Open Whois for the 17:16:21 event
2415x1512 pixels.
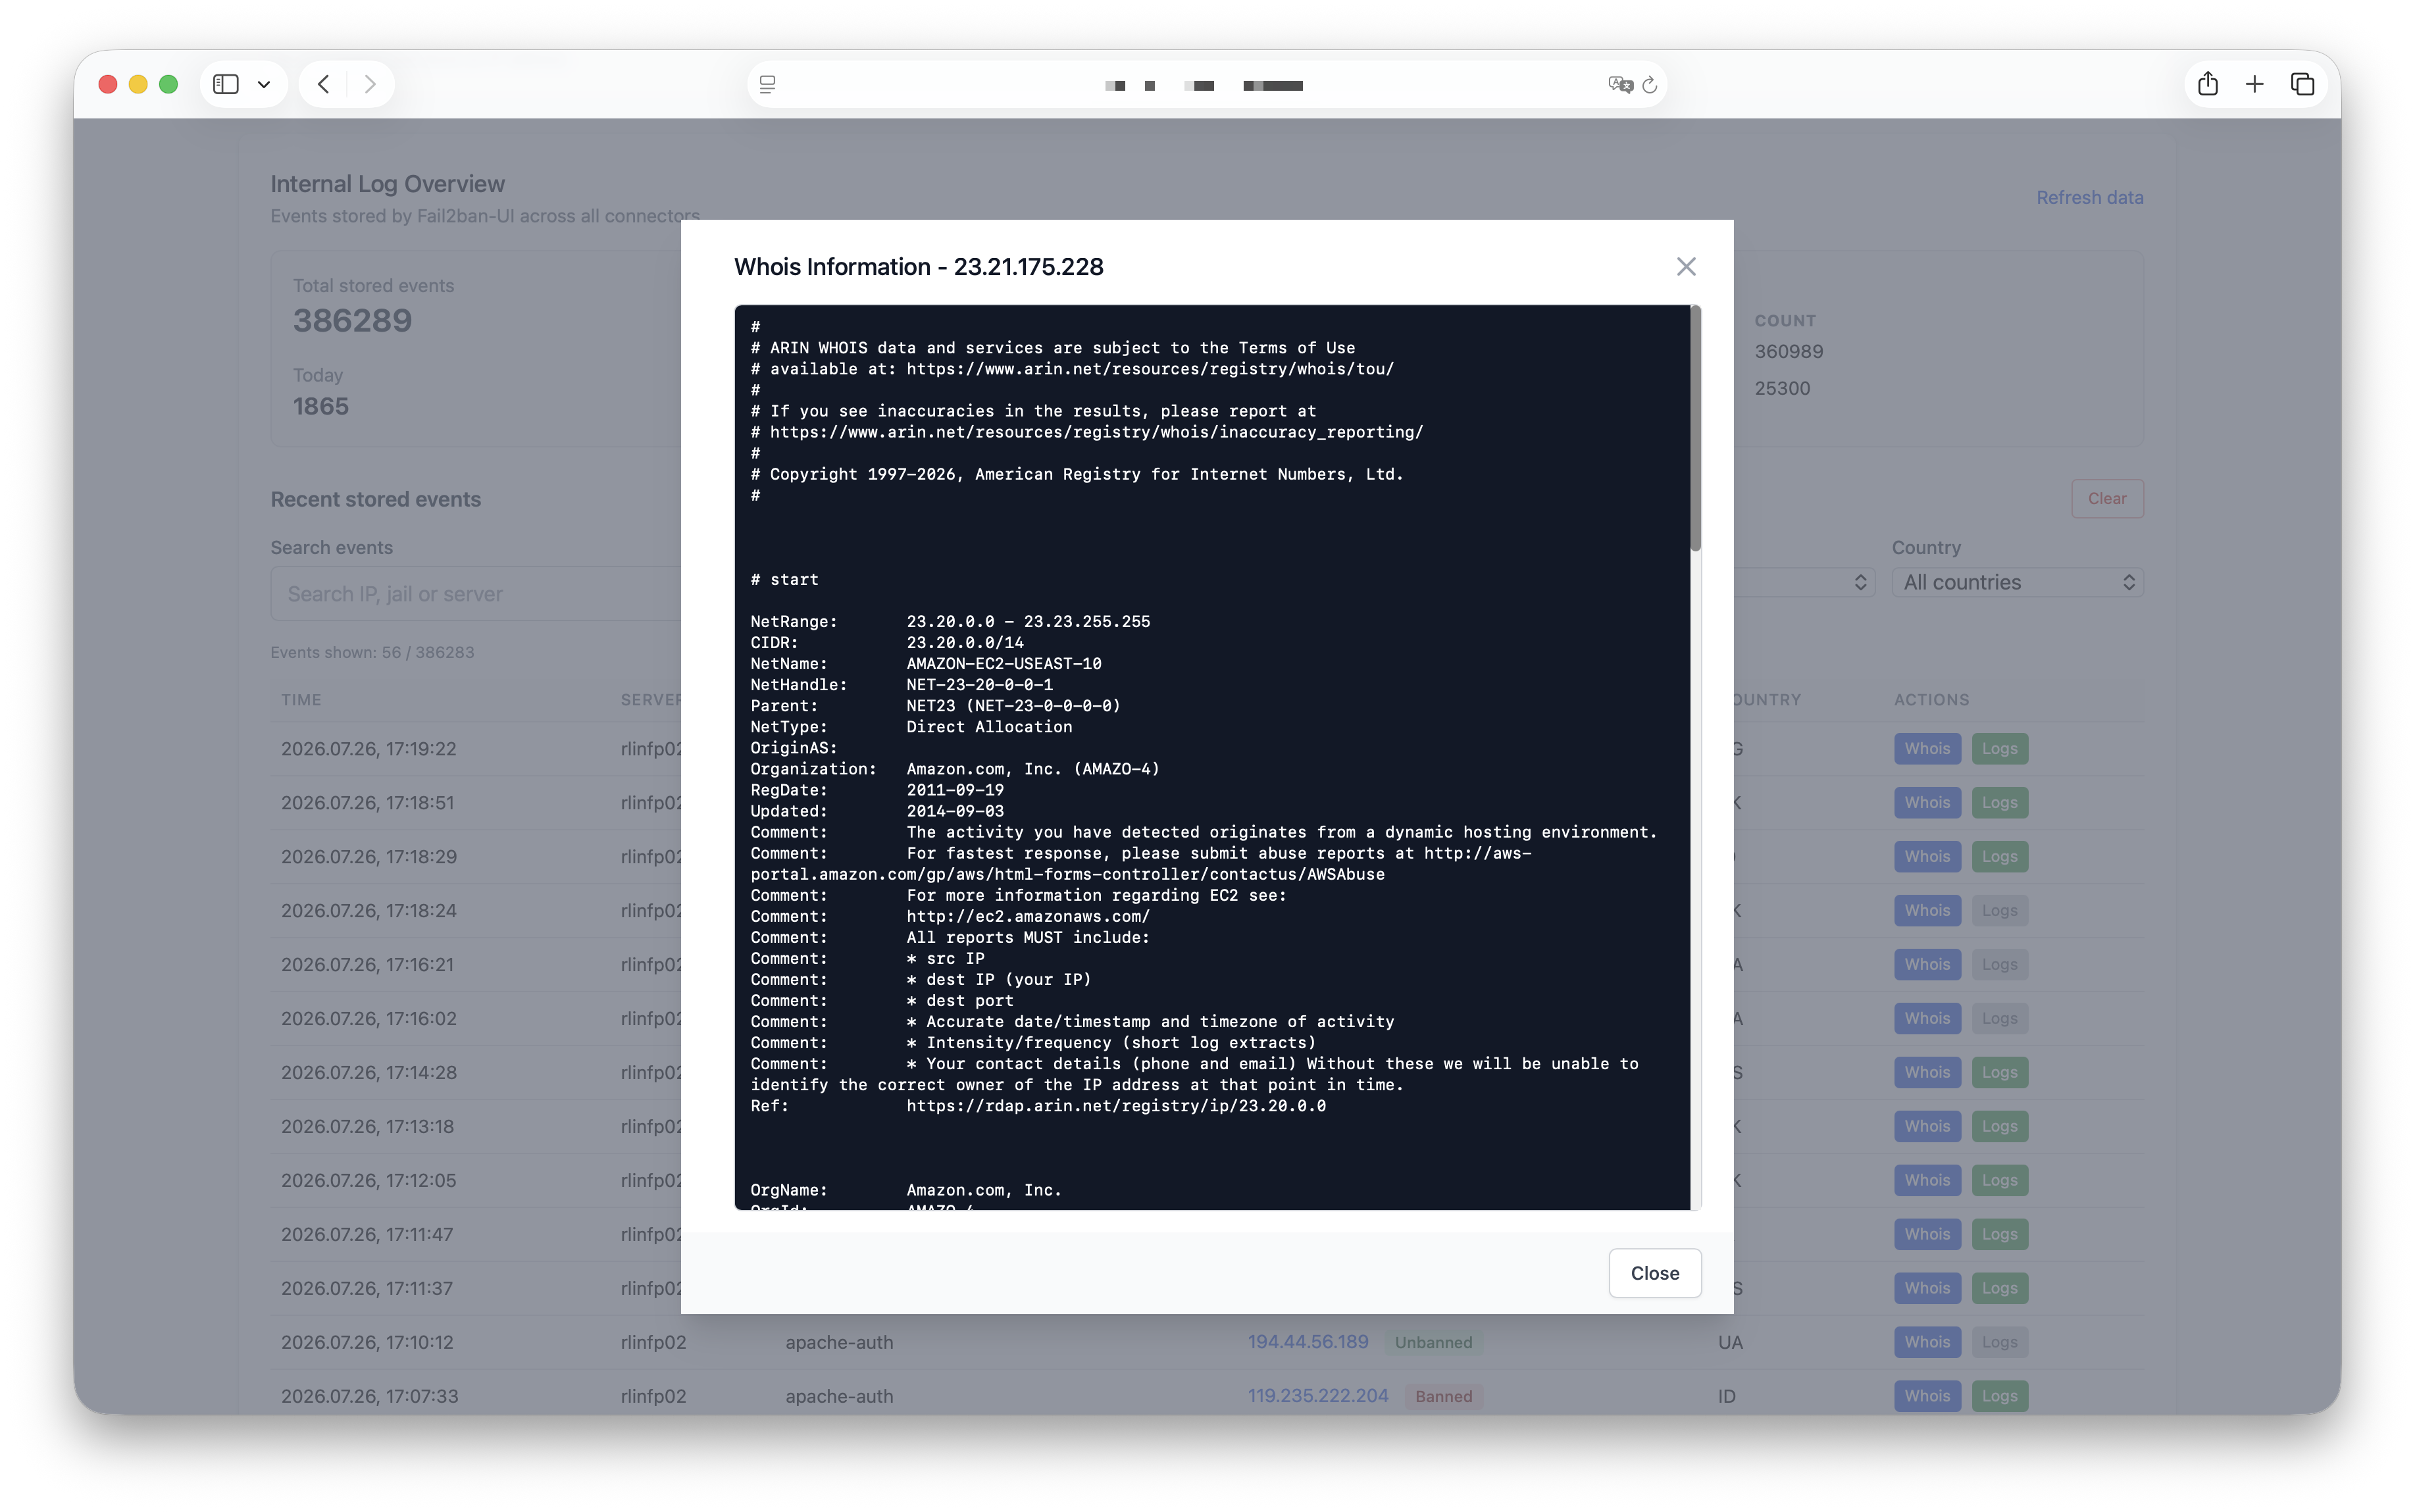click(x=1927, y=964)
